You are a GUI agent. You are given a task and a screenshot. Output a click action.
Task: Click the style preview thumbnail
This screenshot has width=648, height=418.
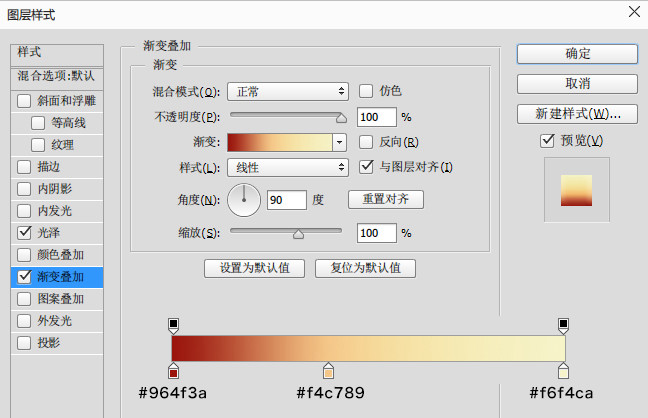[577, 190]
